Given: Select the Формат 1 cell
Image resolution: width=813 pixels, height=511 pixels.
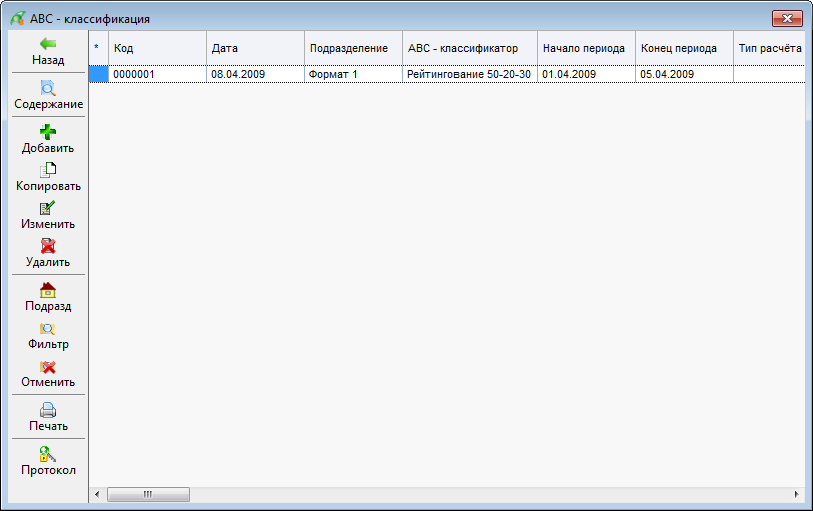Looking at the screenshot, I should (x=353, y=74).
